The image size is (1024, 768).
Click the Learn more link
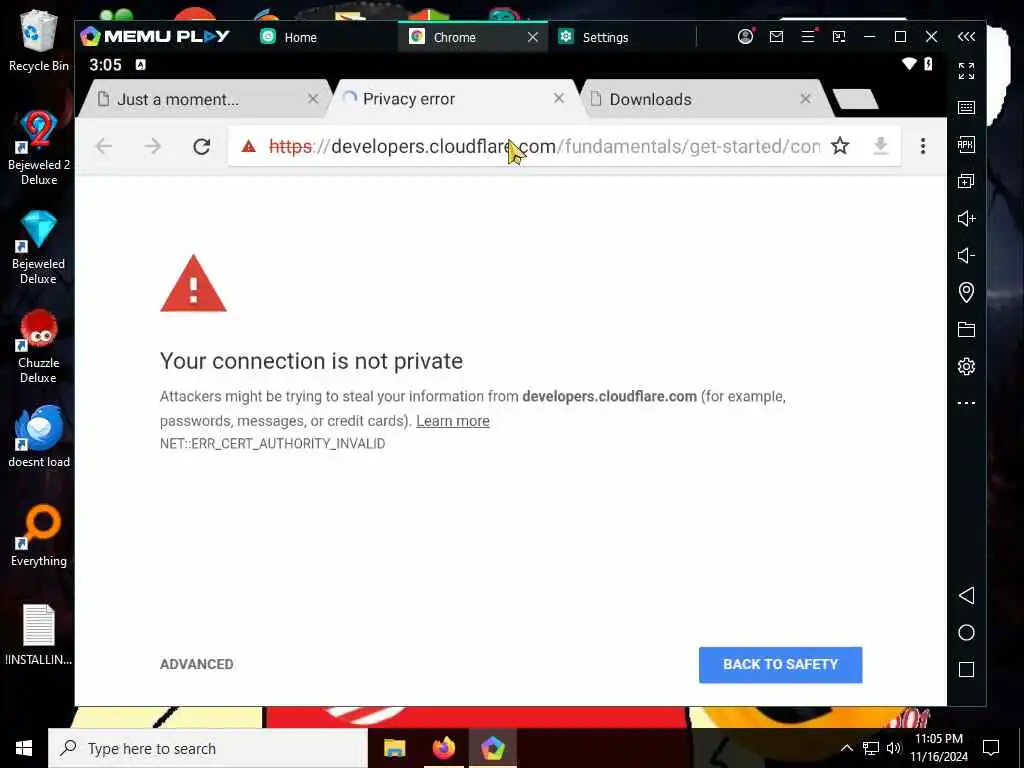453,421
